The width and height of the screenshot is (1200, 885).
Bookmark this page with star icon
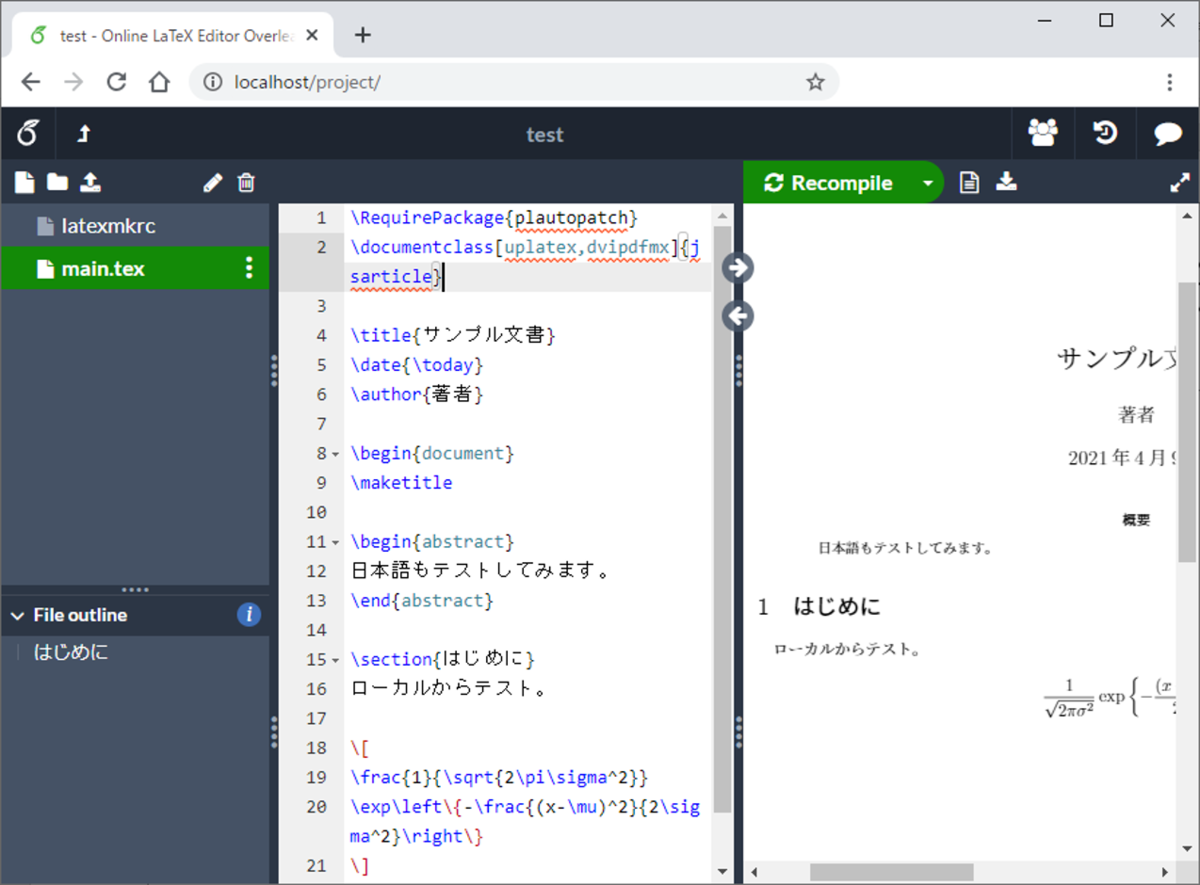click(816, 82)
